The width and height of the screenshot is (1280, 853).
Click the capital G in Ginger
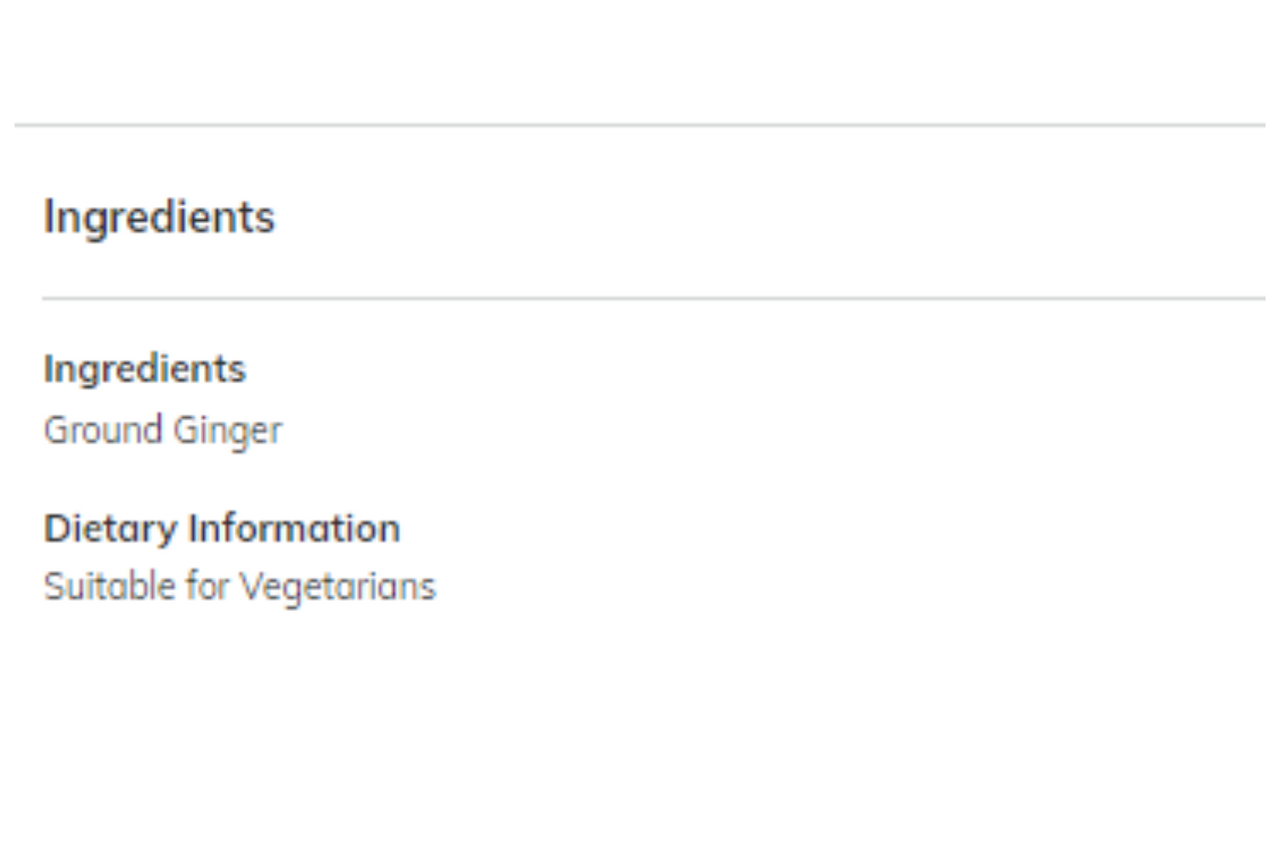pyautogui.click(x=184, y=430)
